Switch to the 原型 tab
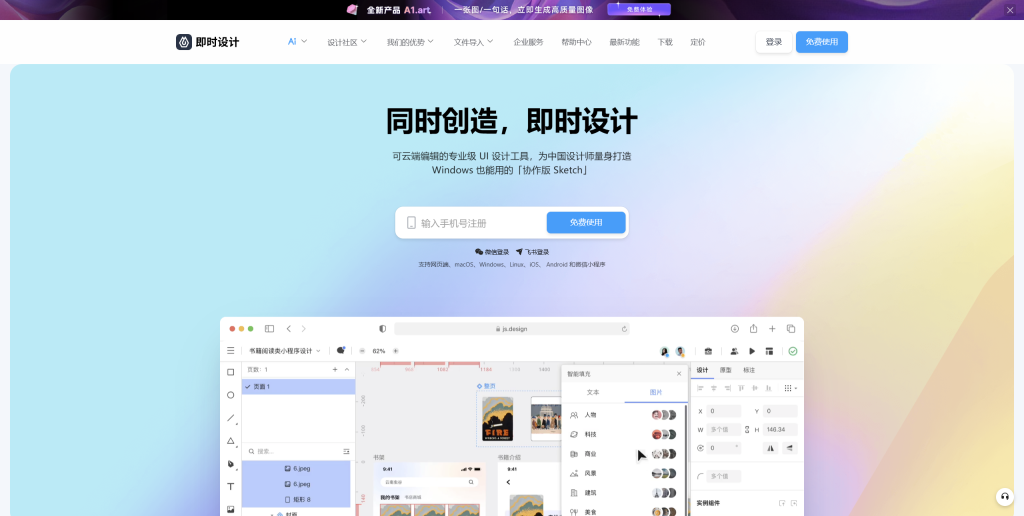This screenshot has height=516, width=1024. (x=726, y=370)
